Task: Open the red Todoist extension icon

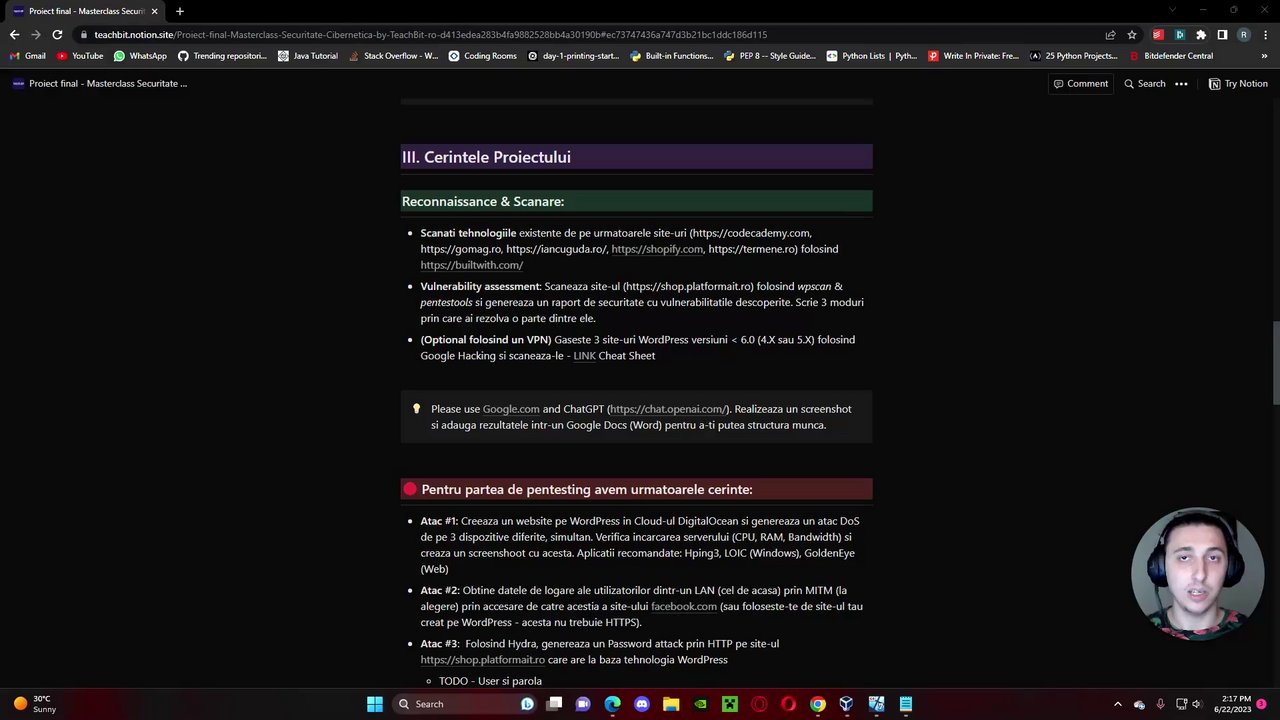Action: tap(1158, 34)
